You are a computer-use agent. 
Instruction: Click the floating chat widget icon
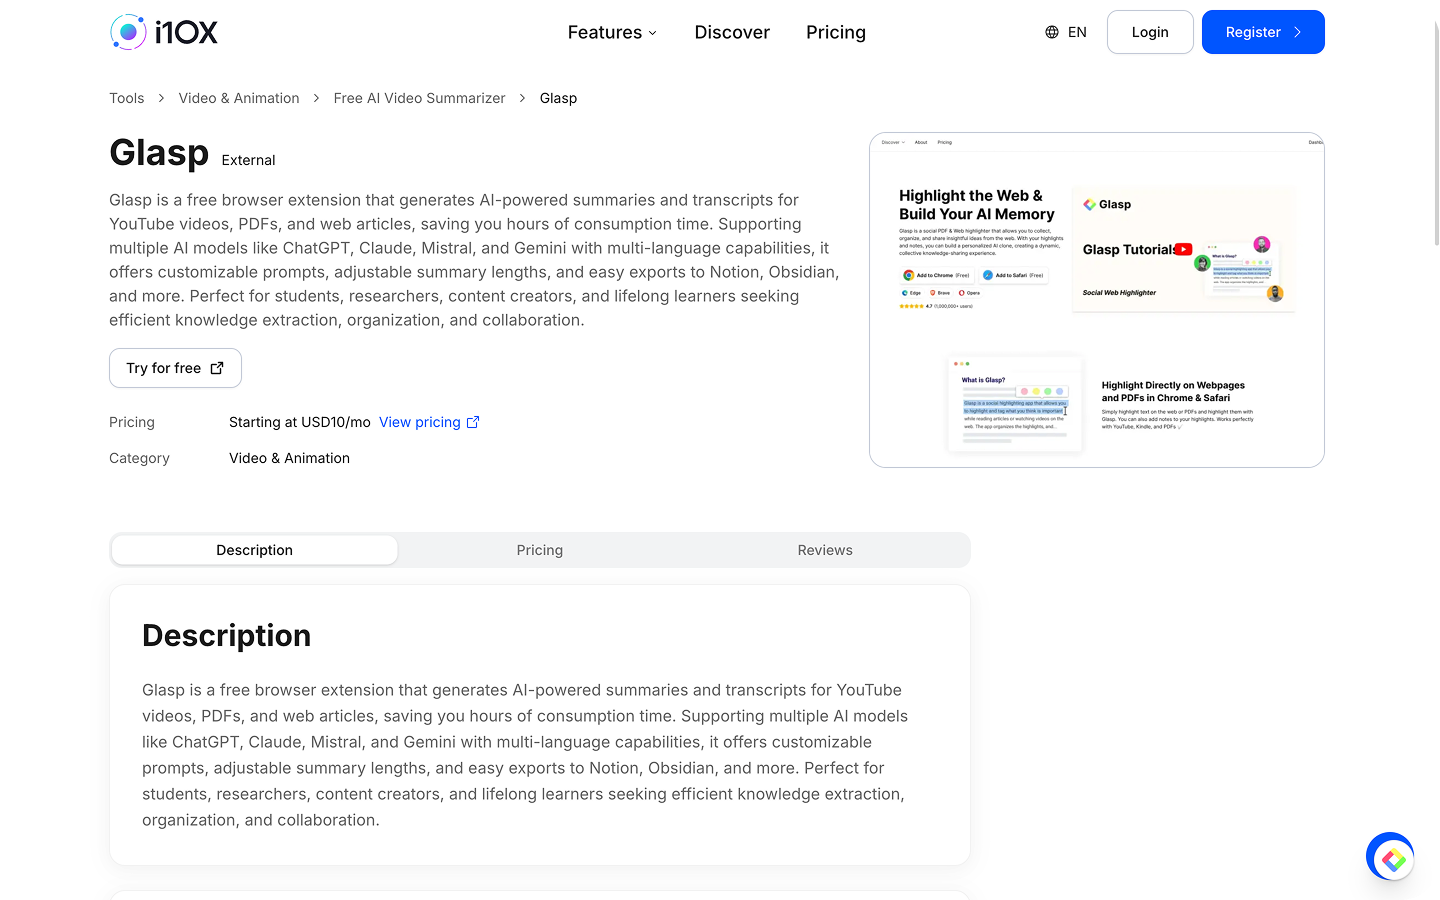coord(1390,857)
